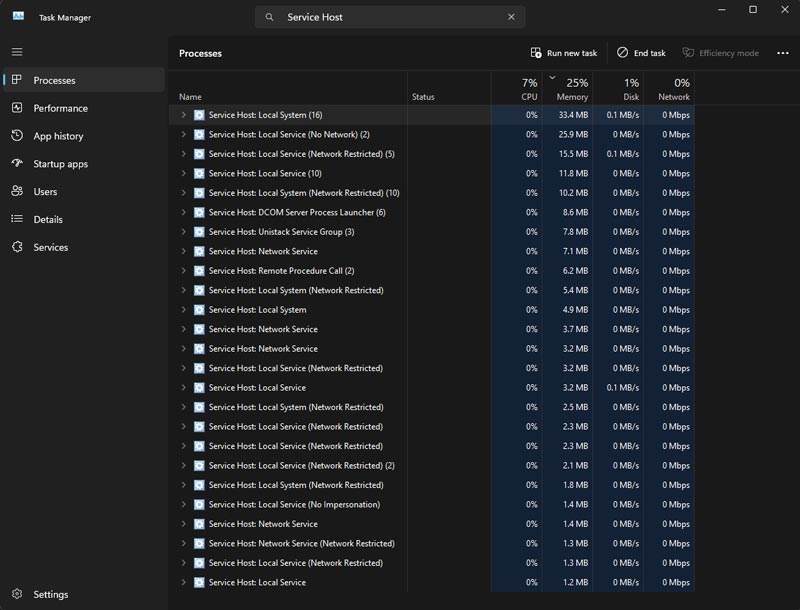The height and width of the screenshot is (610, 800).
Task: Select the 8.6 MB memory cell
Action: [567, 213]
